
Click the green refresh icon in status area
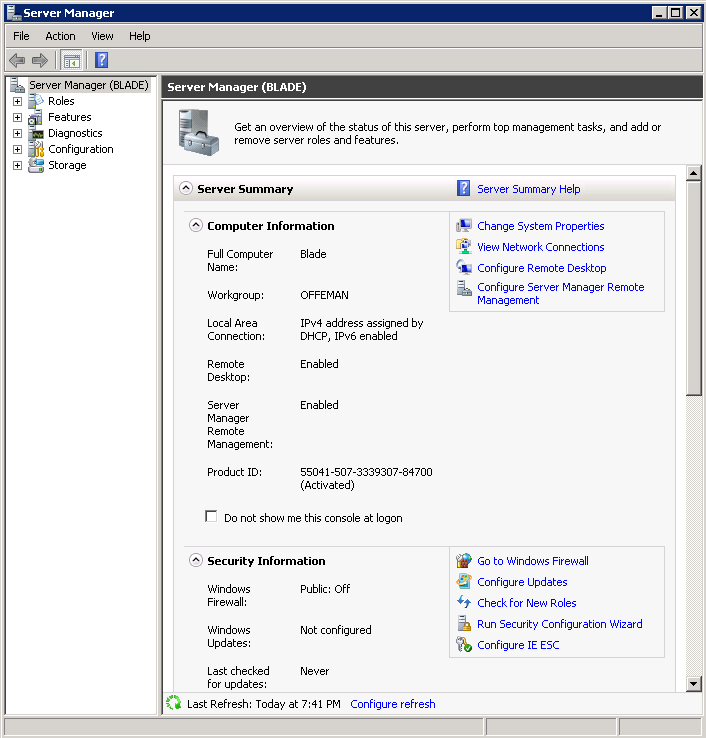pos(173,703)
